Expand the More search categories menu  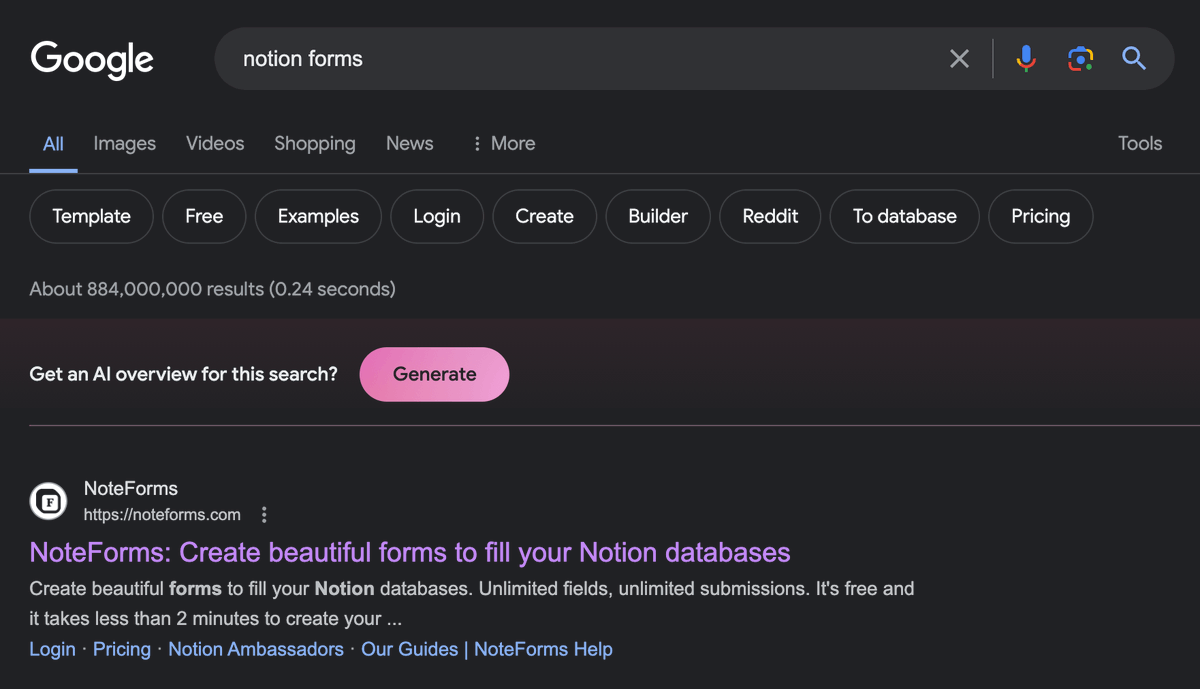pyautogui.click(x=503, y=144)
